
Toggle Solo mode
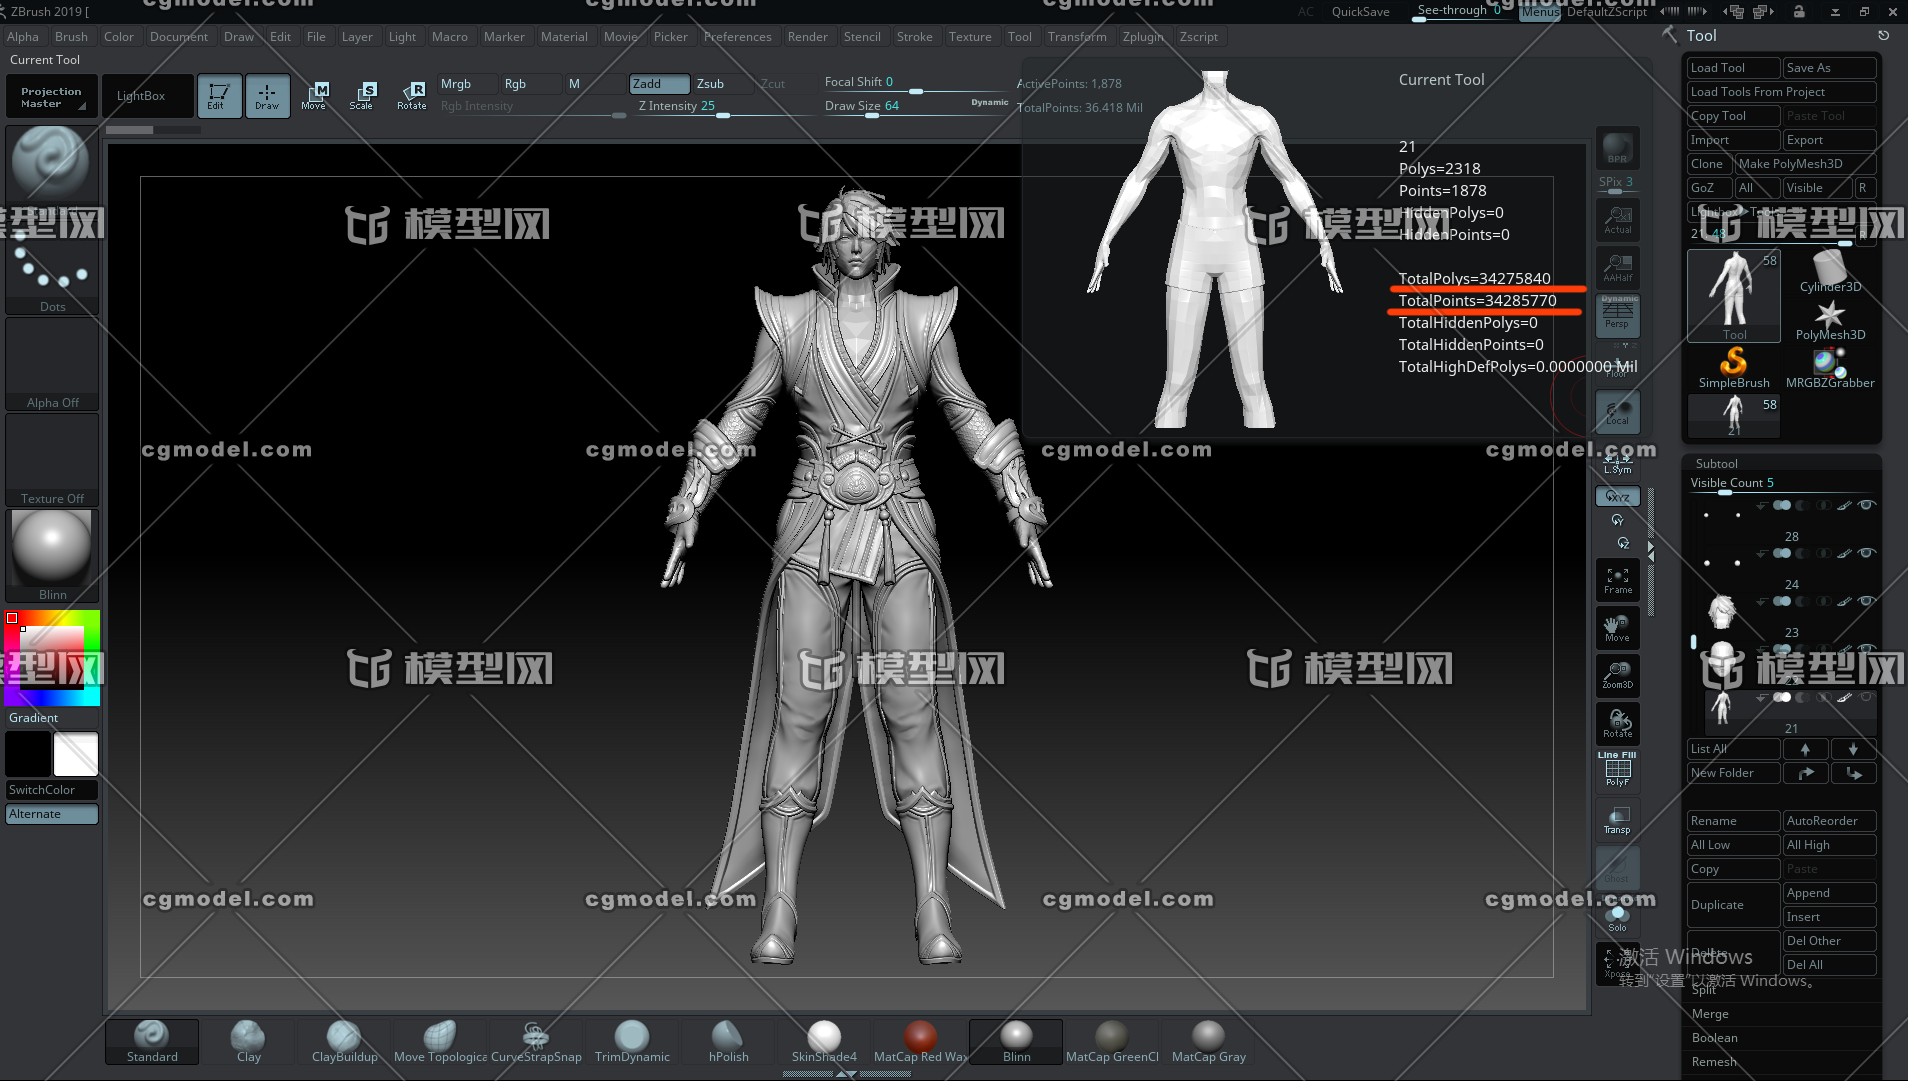[1617, 917]
